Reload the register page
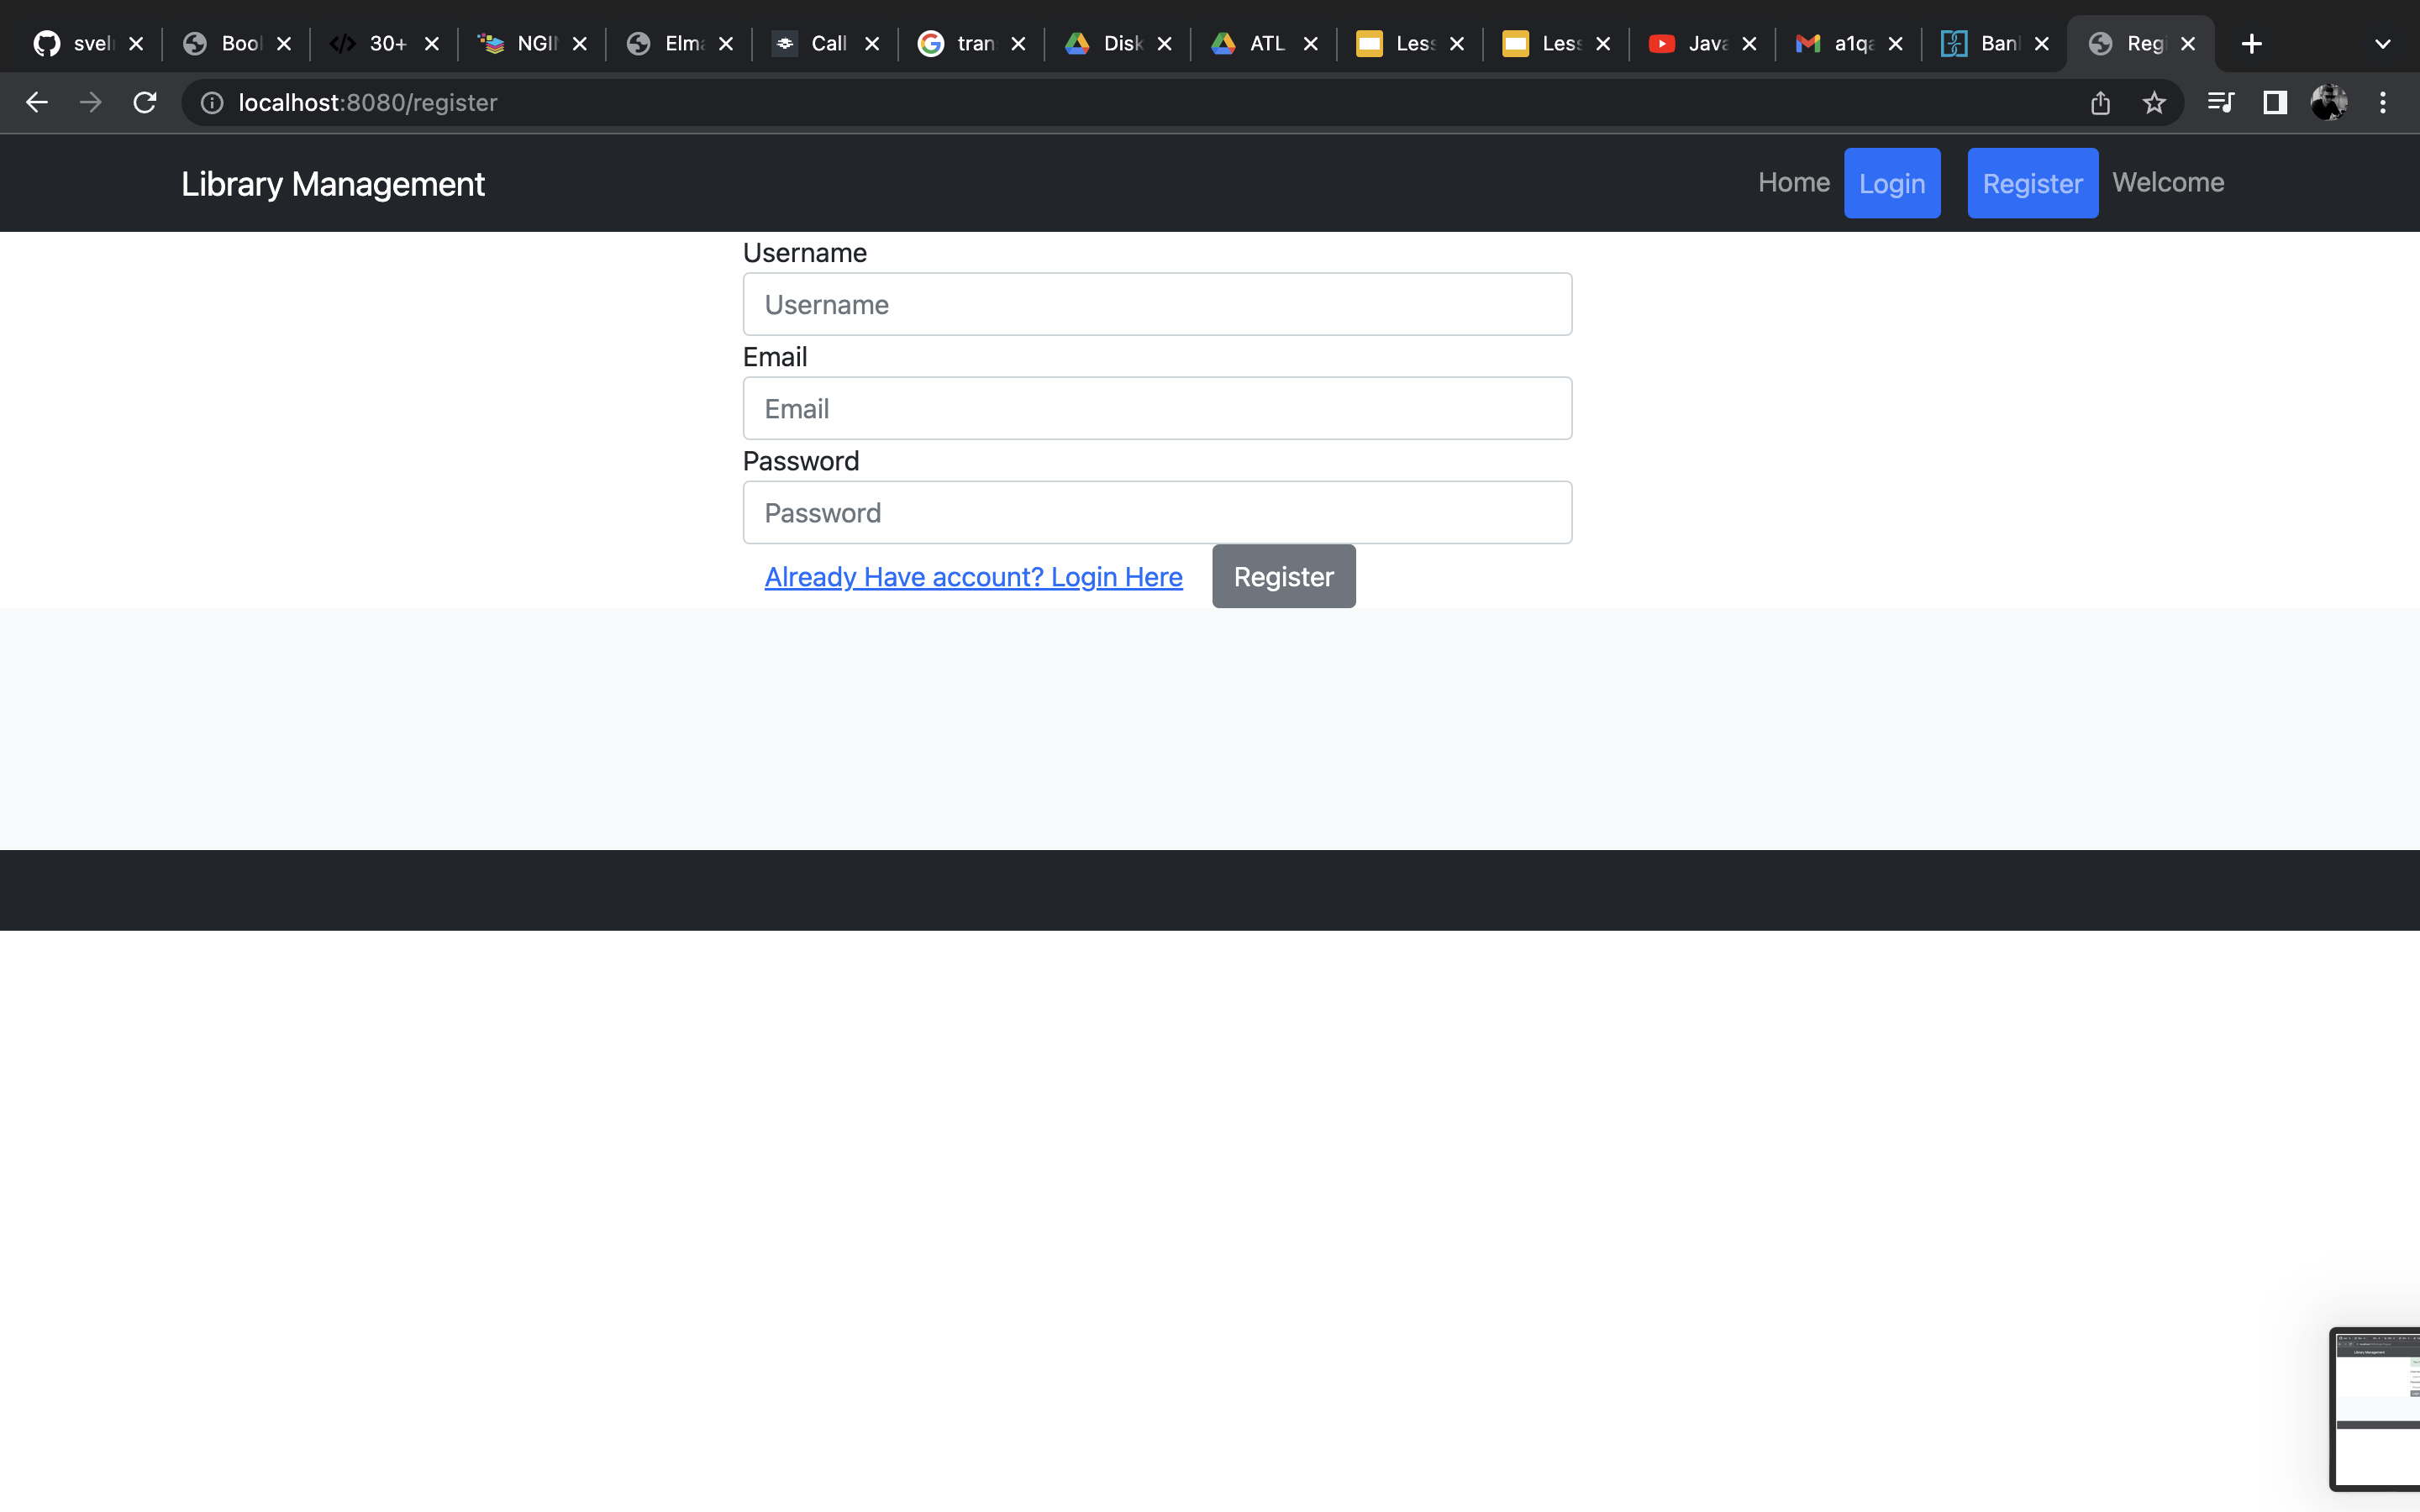Screen dimensions: 2420x1512 pos(144,102)
